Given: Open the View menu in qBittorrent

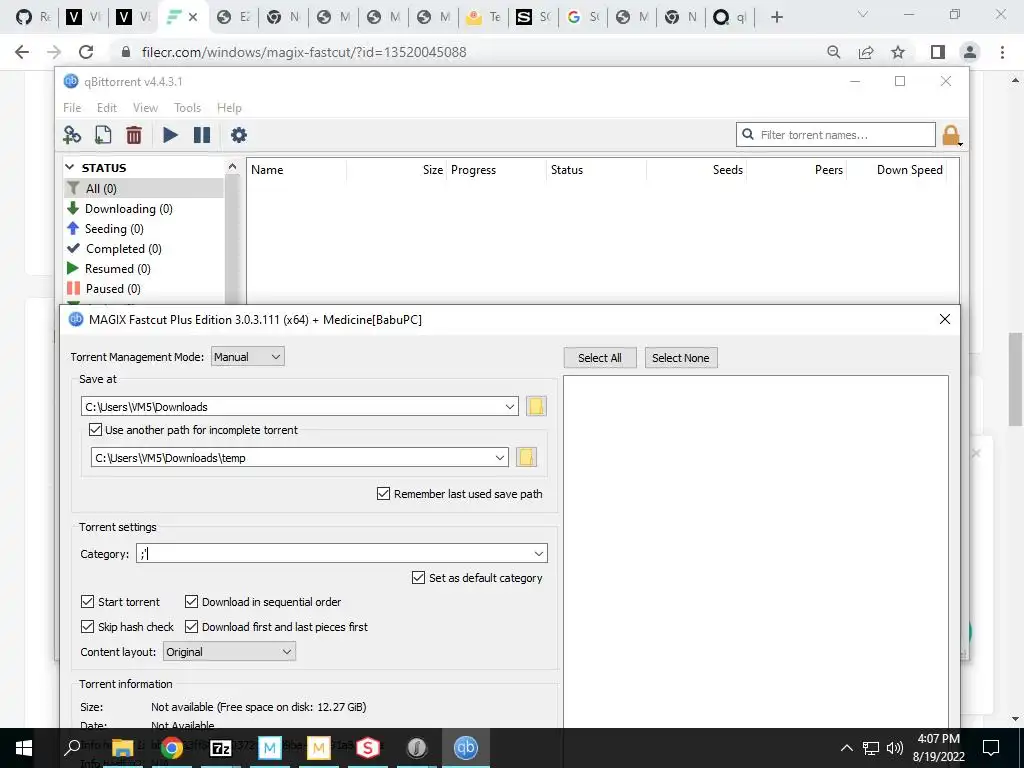Looking at the screenshot, I should click(145, 108).
